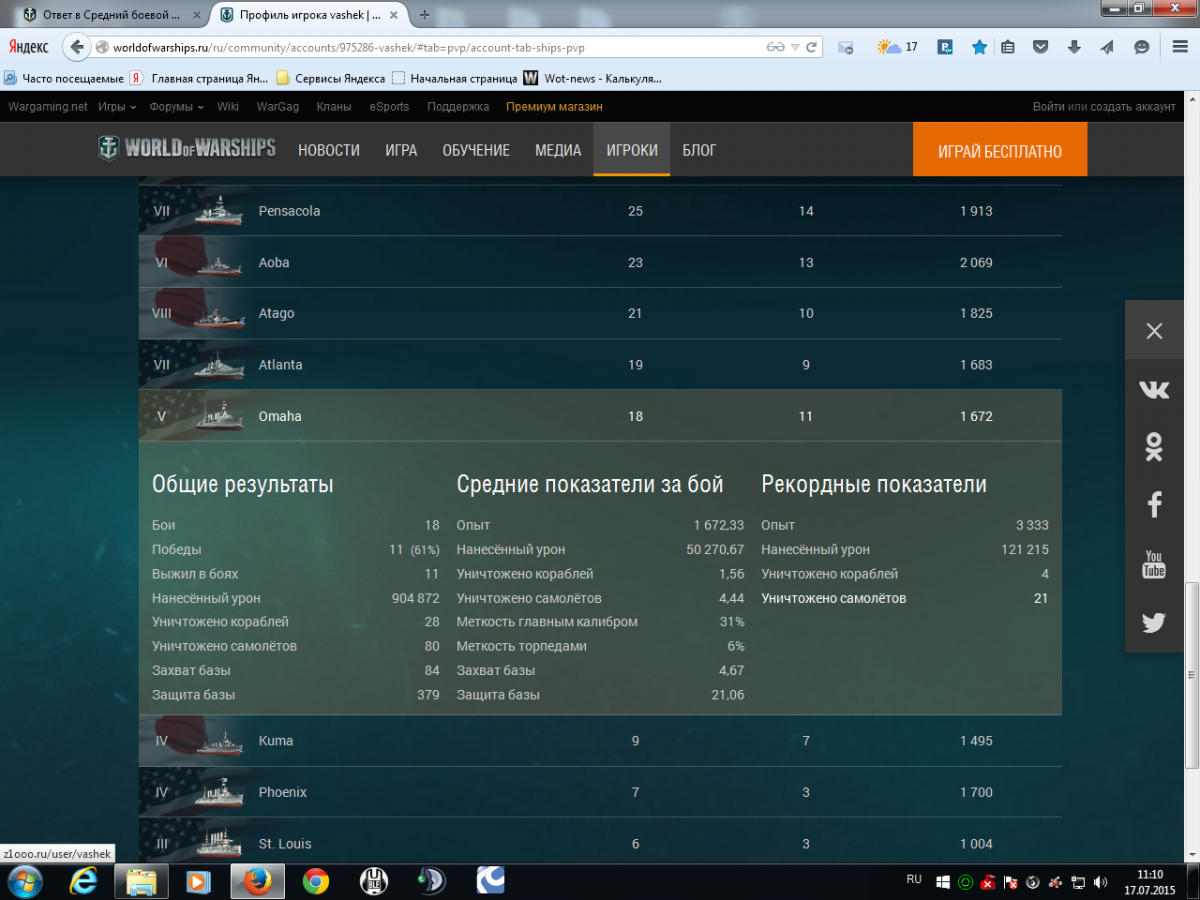Expand the St. Louis ship statistics row
This screenshot has width=1200, height=900.
pos(600,841)
